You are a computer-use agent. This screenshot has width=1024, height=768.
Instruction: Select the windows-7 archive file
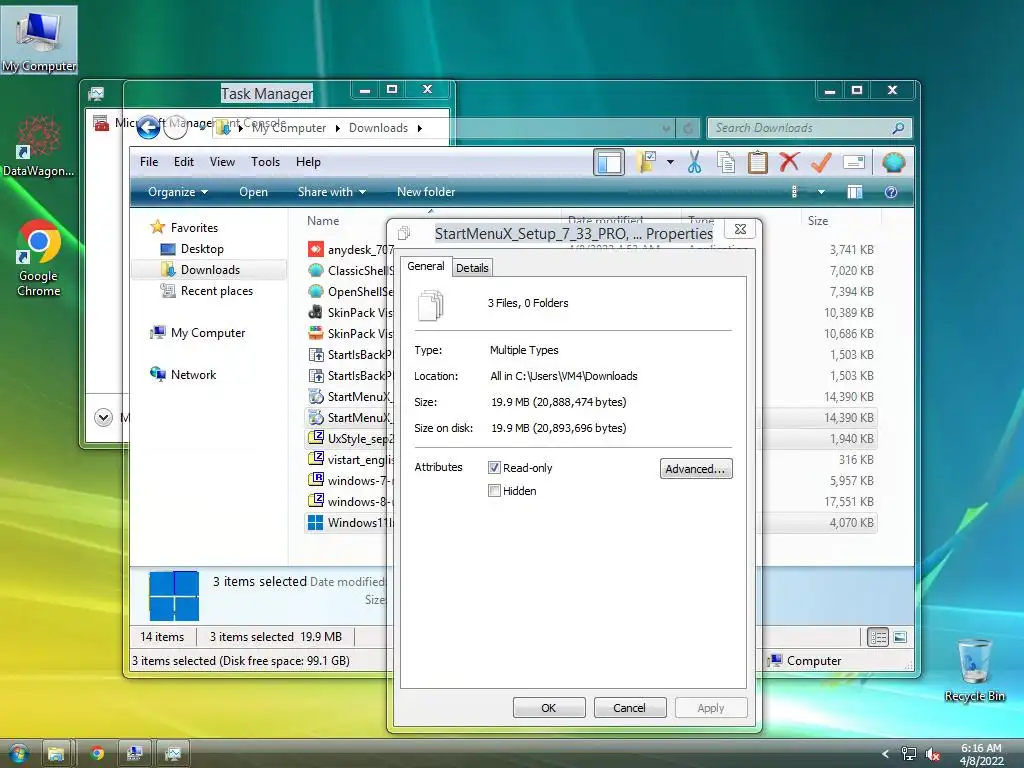coord(351,480)
